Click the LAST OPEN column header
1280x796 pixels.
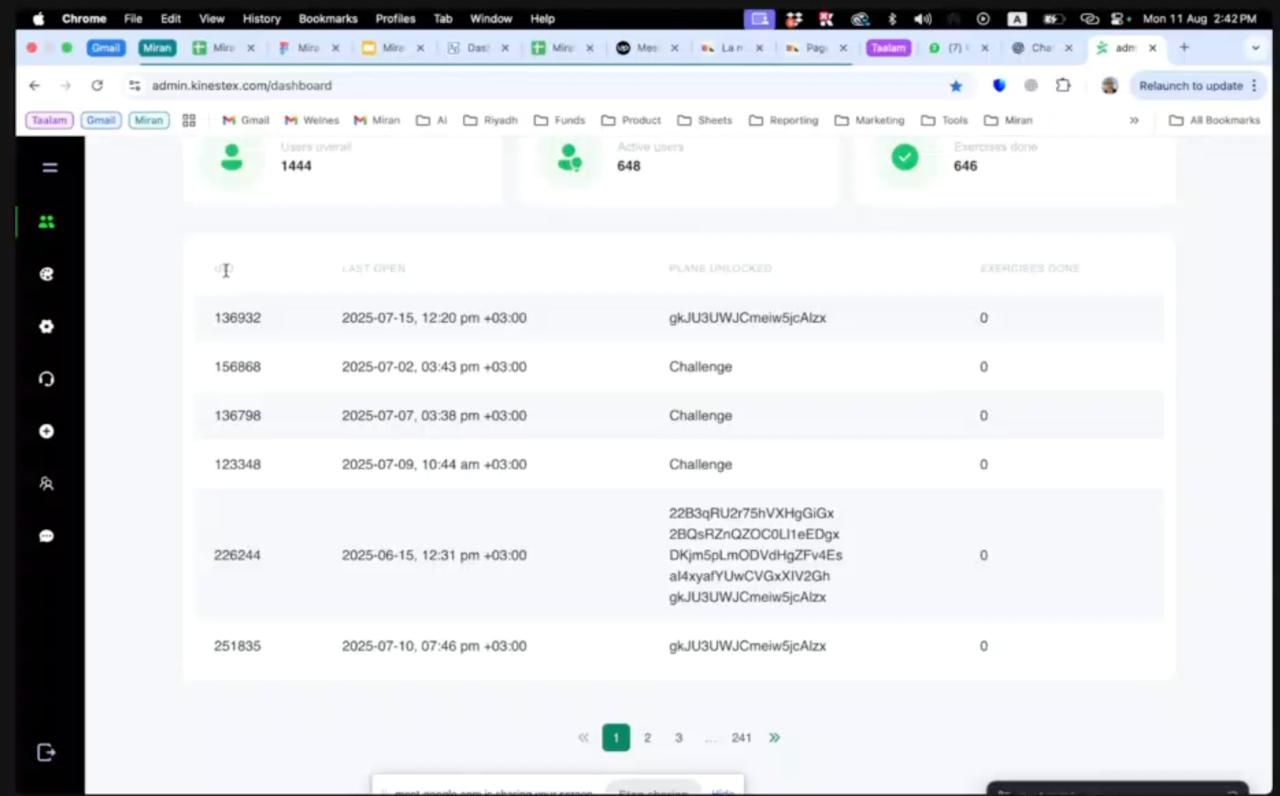[373, 268]
